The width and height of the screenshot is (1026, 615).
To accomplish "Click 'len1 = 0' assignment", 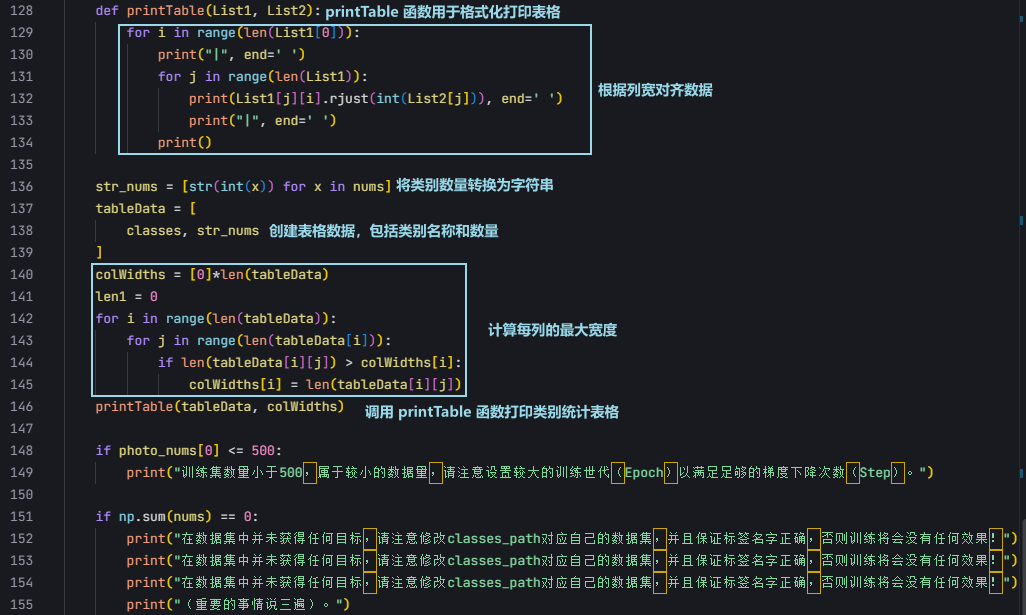I will pyautogui.click(x=126, y=296).
